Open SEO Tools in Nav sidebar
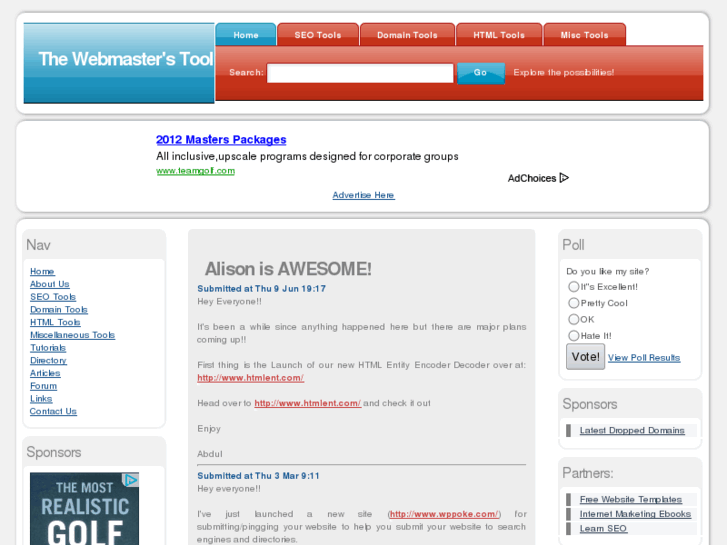727x545 pixels. point(53,297)
